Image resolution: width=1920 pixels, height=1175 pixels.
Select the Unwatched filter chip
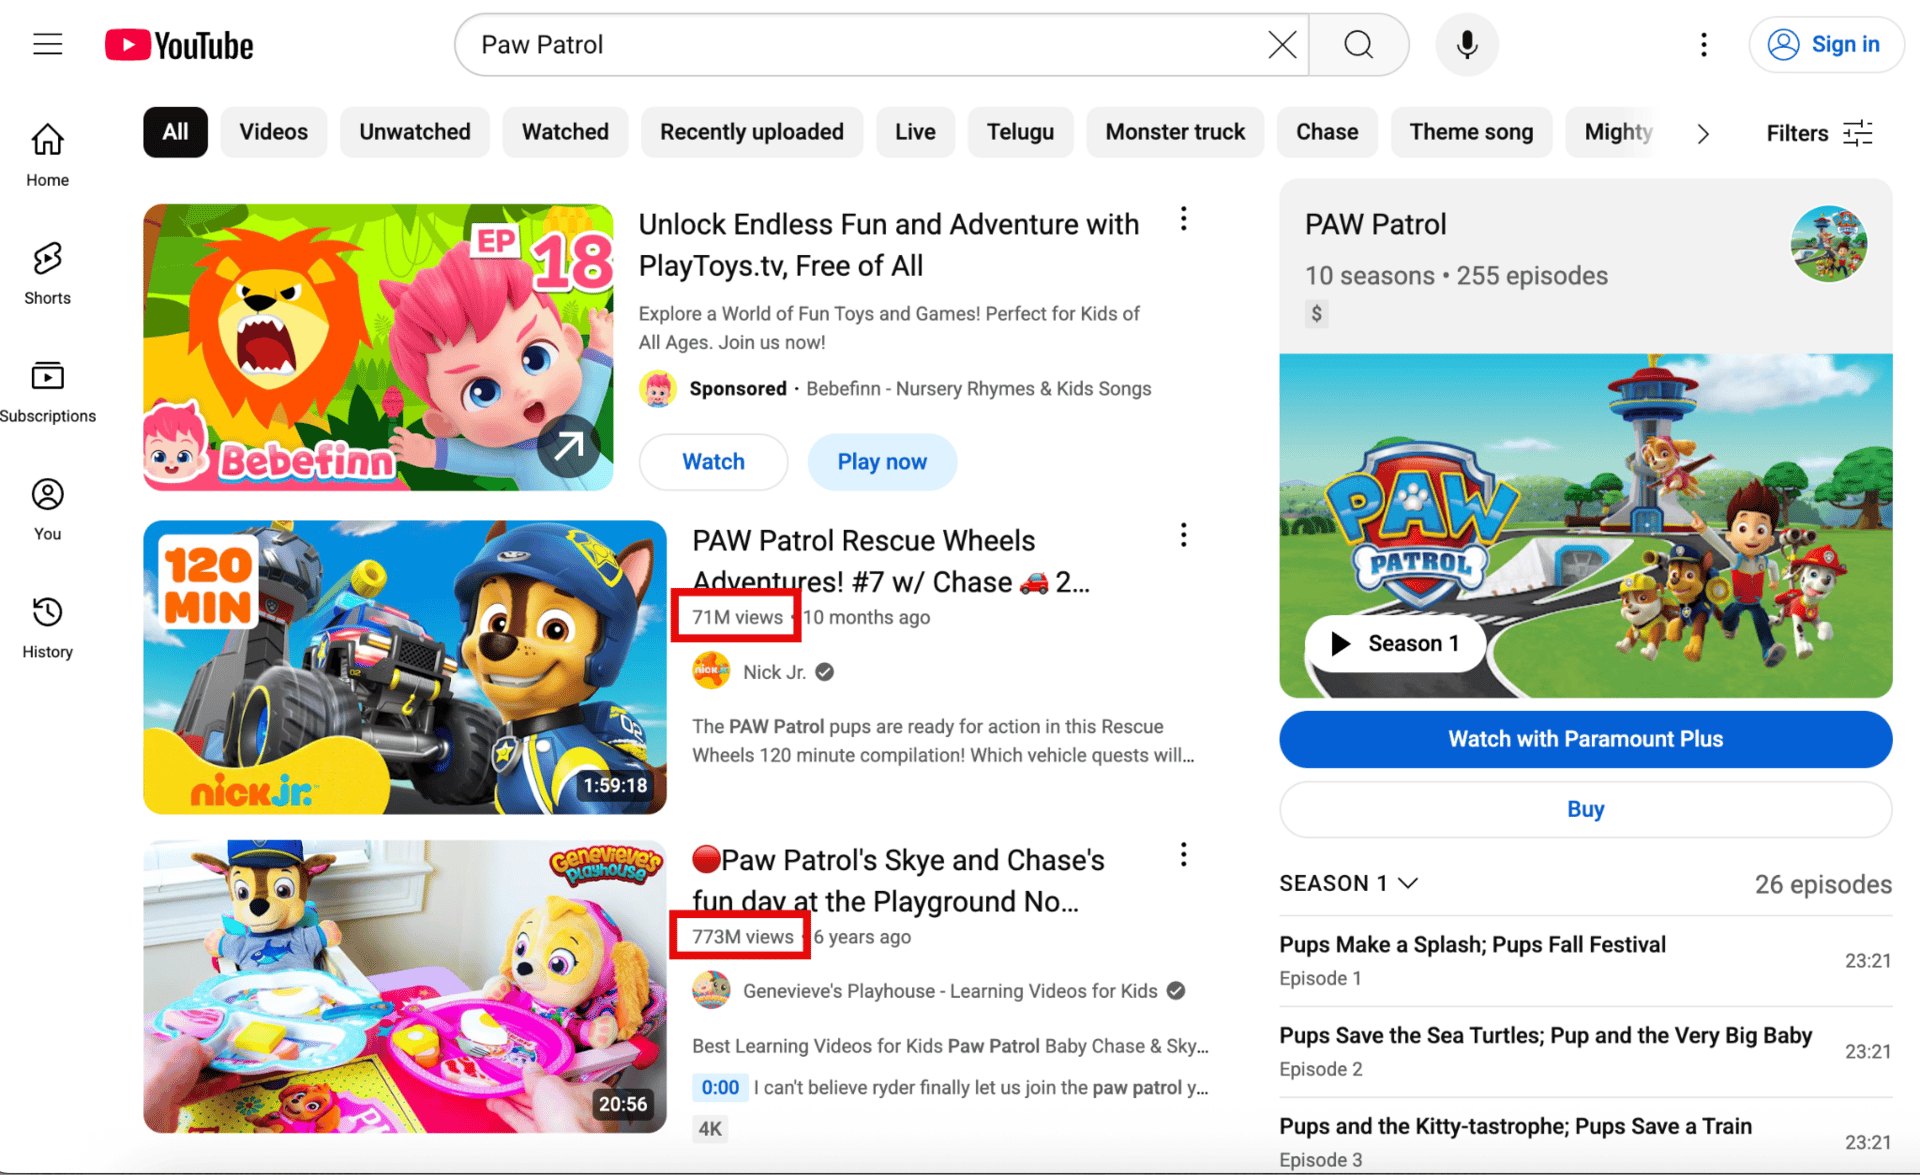pyautogui.click(x=414, y=132)
